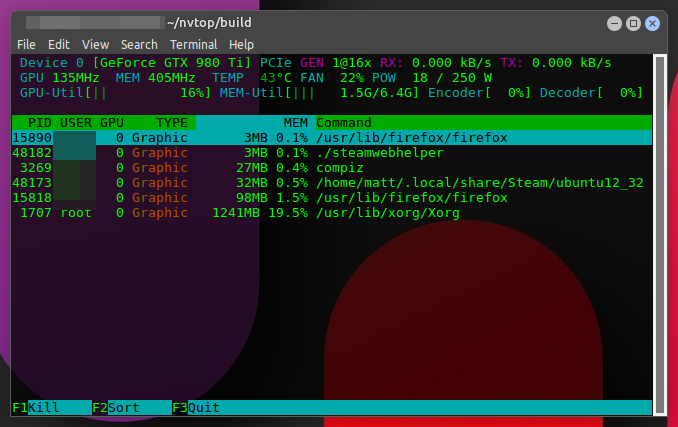Open the File menu
This screenshot has width=678, height=427.
click(x=26, y=44)
